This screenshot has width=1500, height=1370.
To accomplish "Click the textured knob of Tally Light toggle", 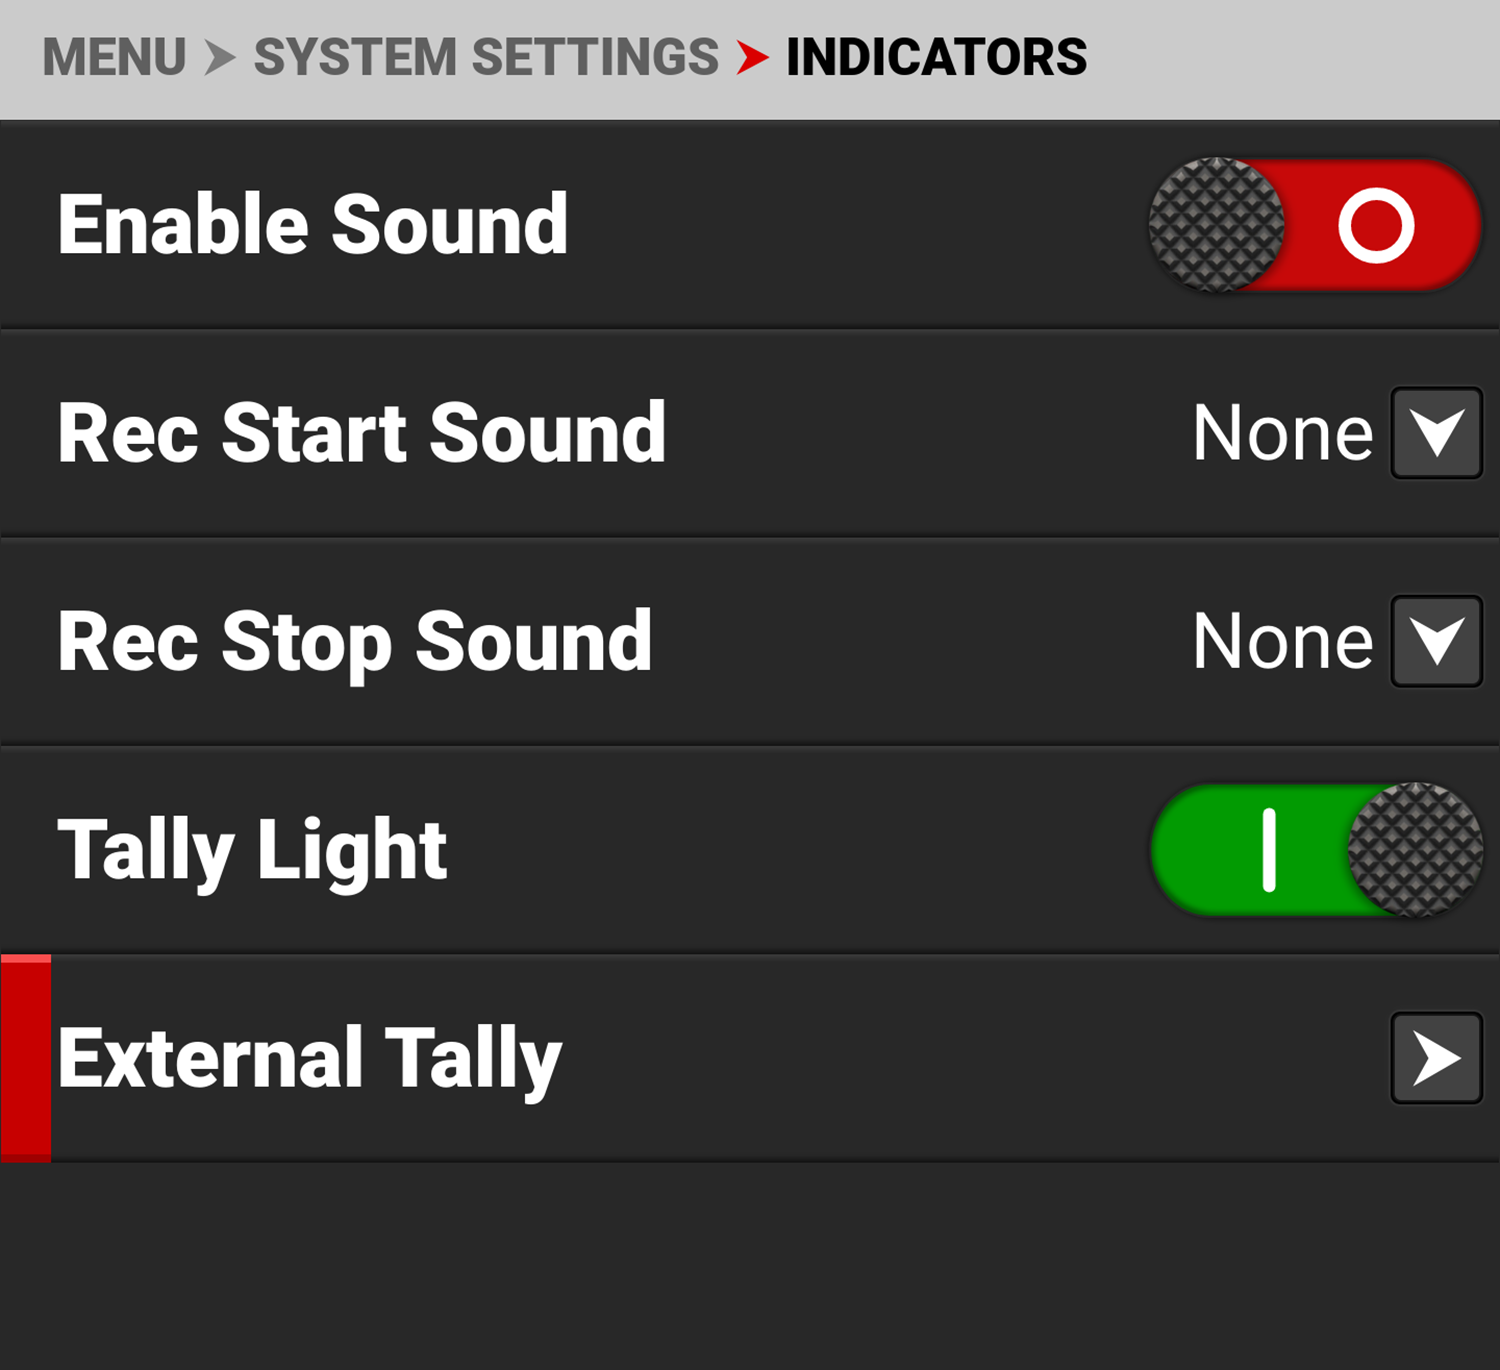I will [x=1414, y=850].
